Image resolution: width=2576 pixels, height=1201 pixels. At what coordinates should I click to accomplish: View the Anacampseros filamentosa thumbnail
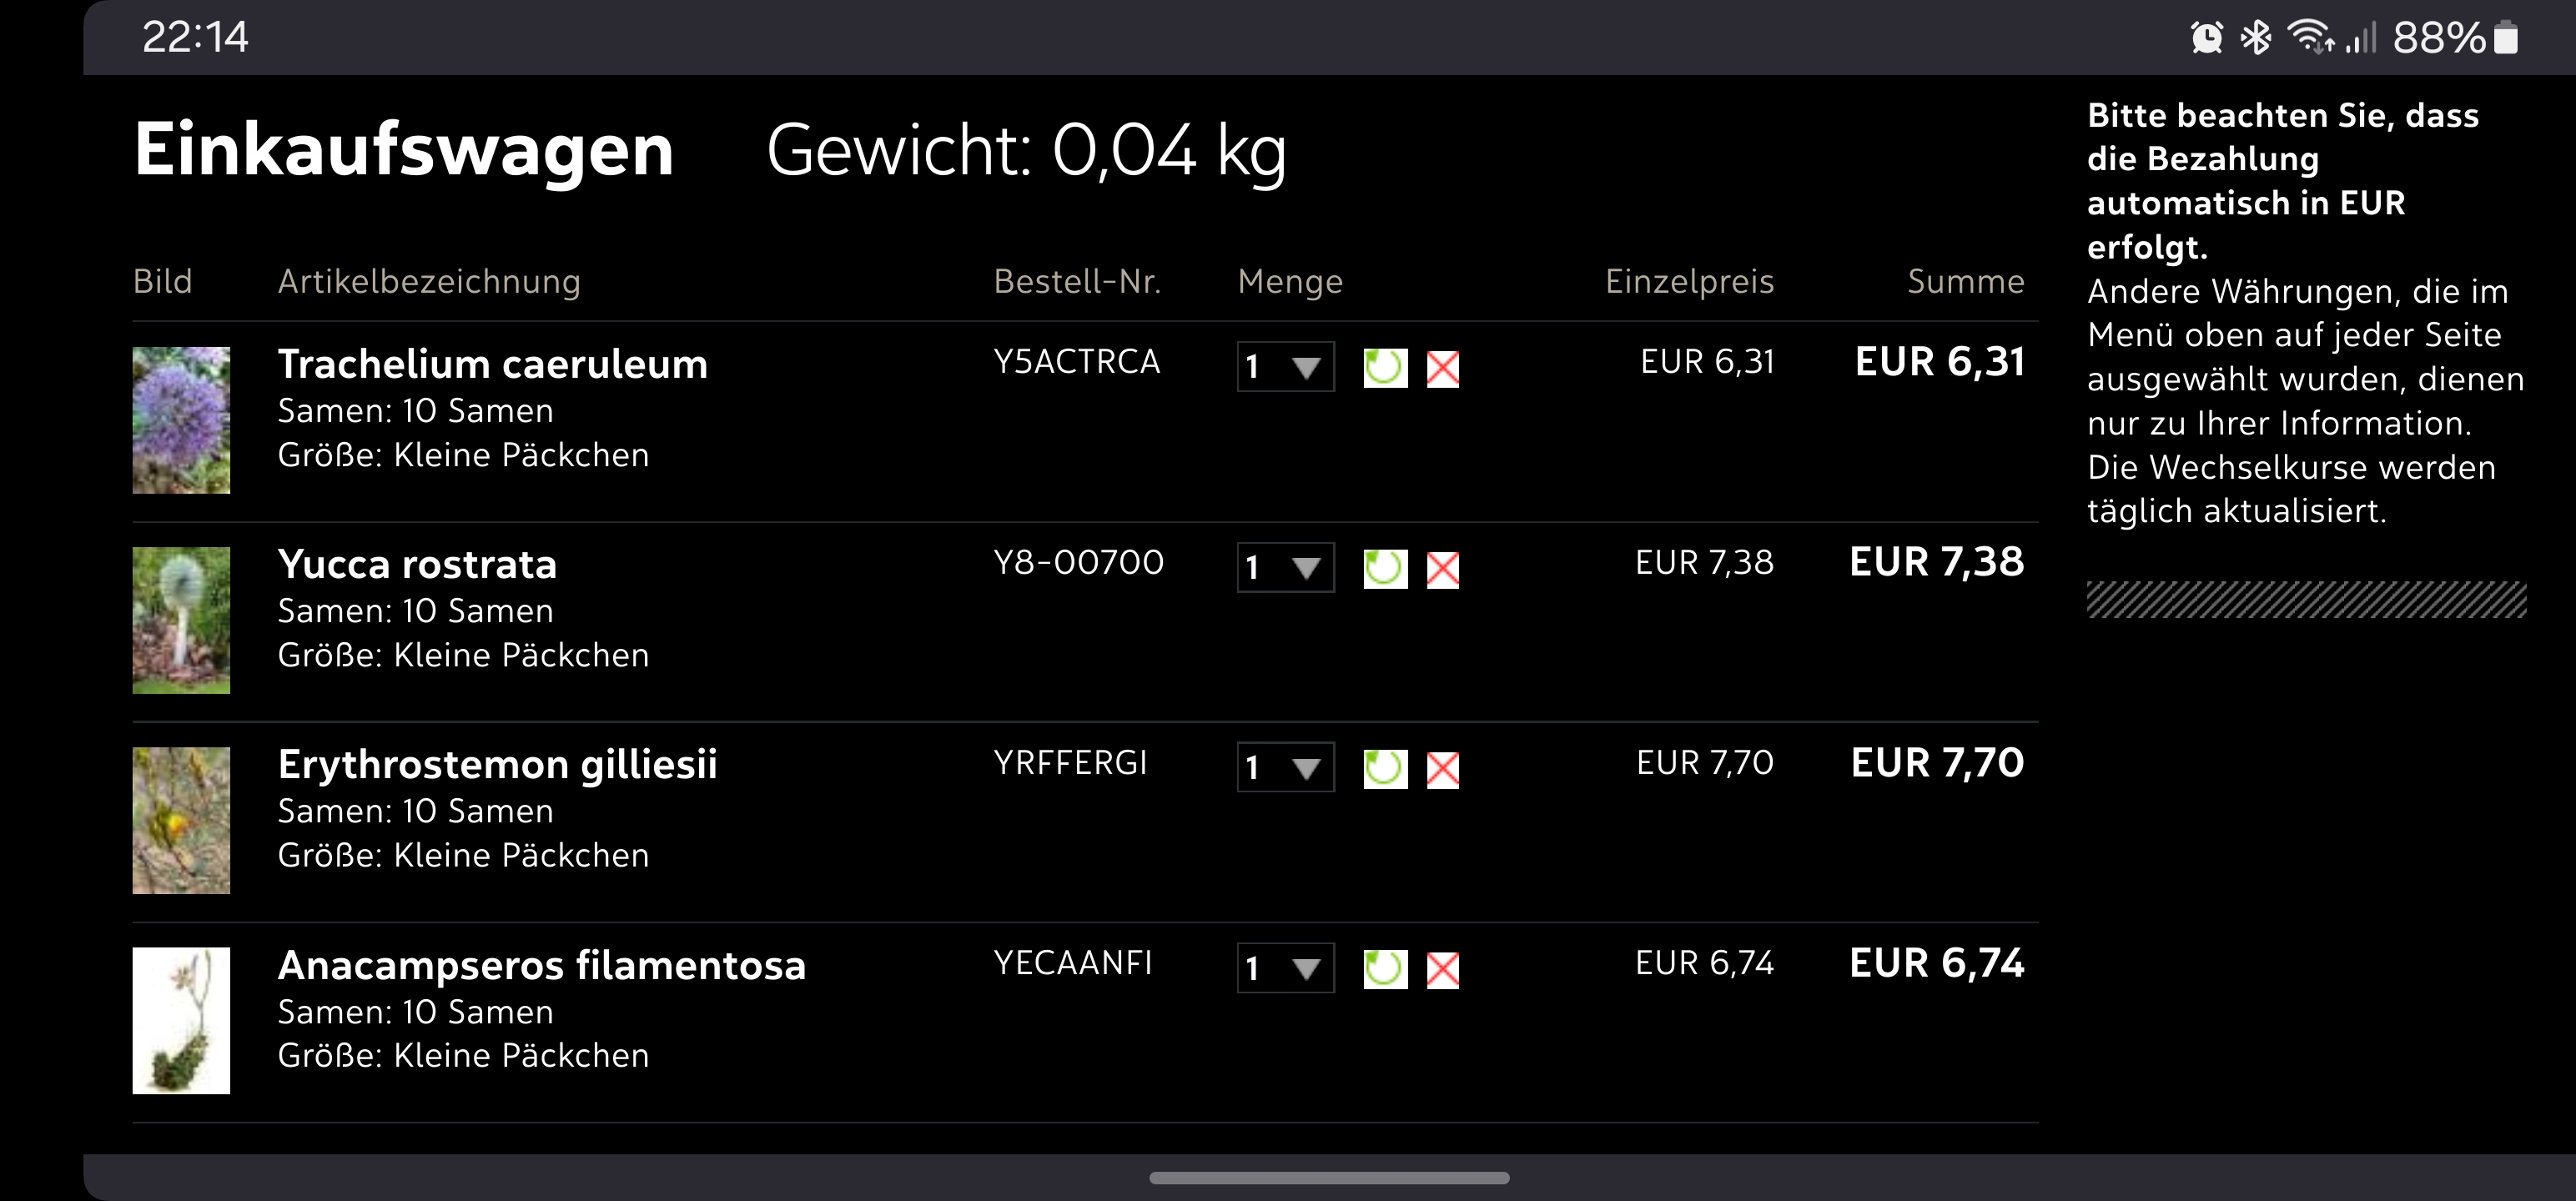pyautogui.click(x=181, y=1020)
